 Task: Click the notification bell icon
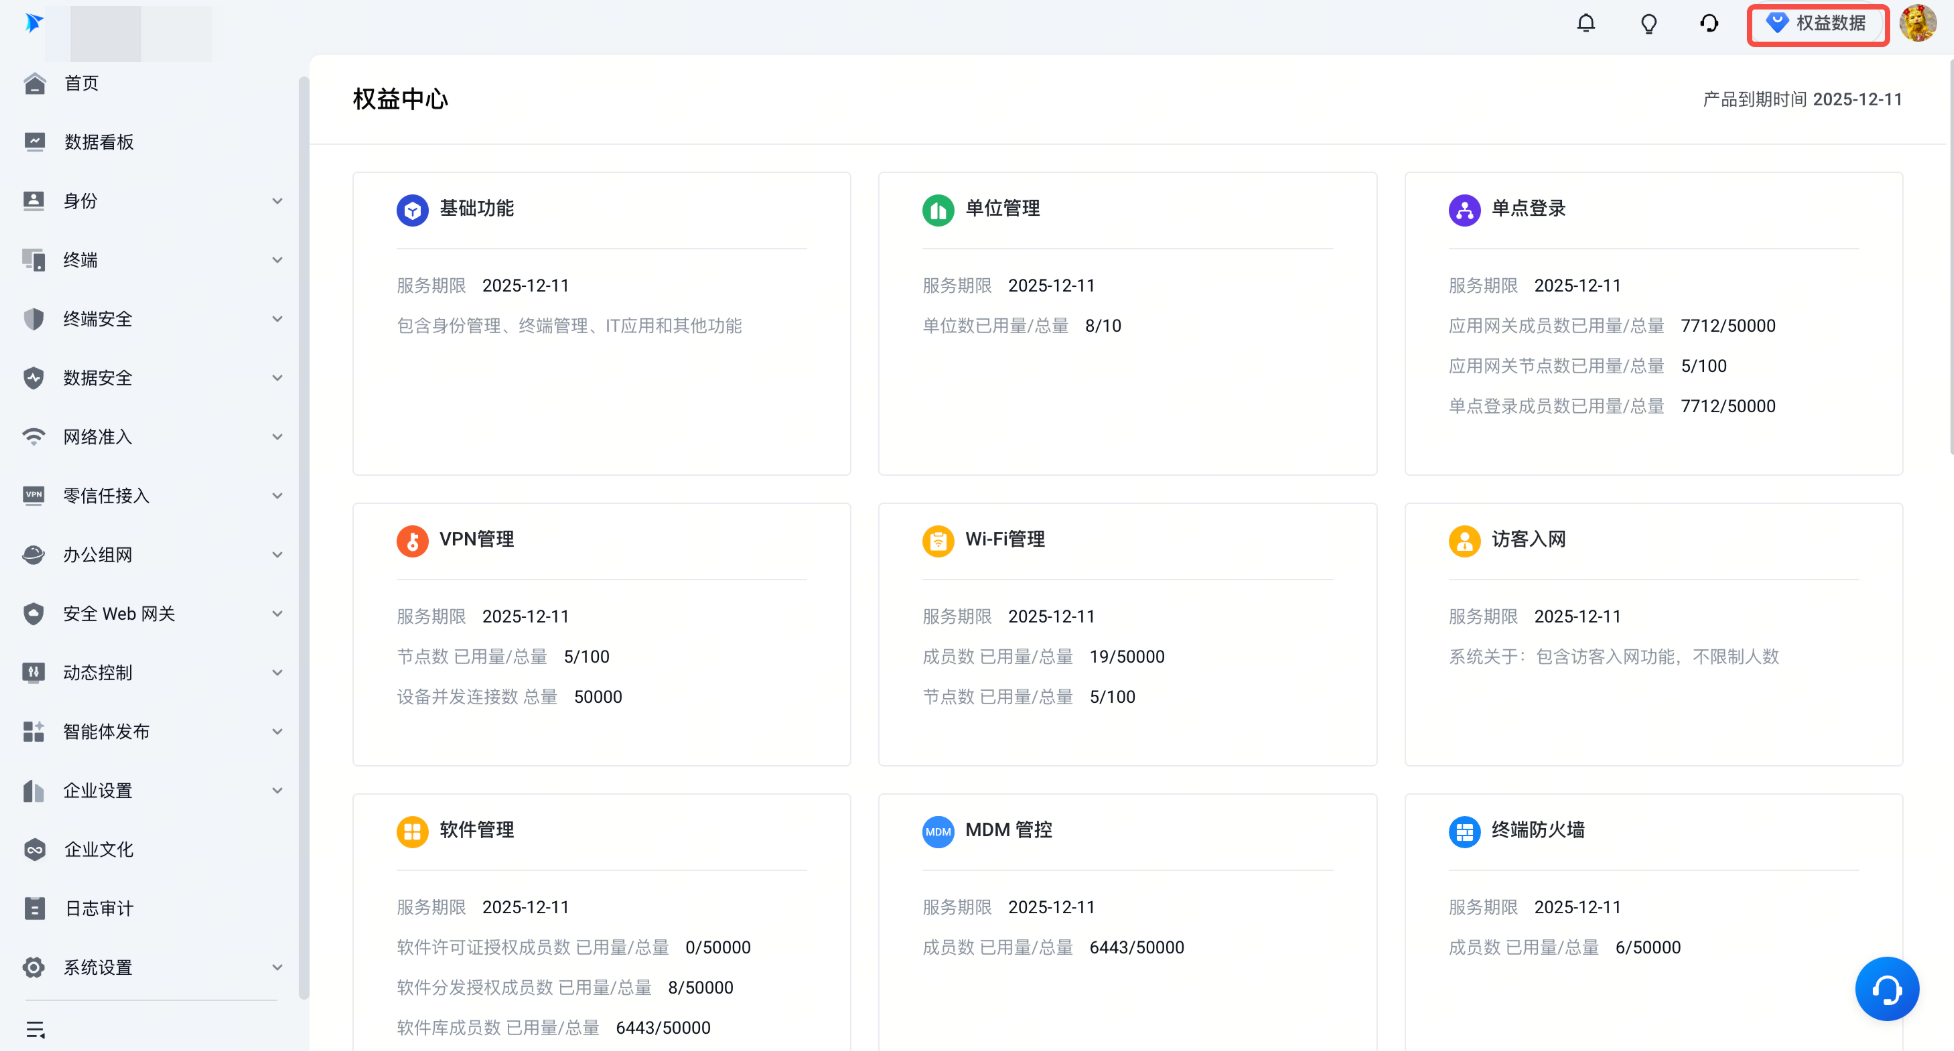pyautogui.click(x=1586, y=23)
